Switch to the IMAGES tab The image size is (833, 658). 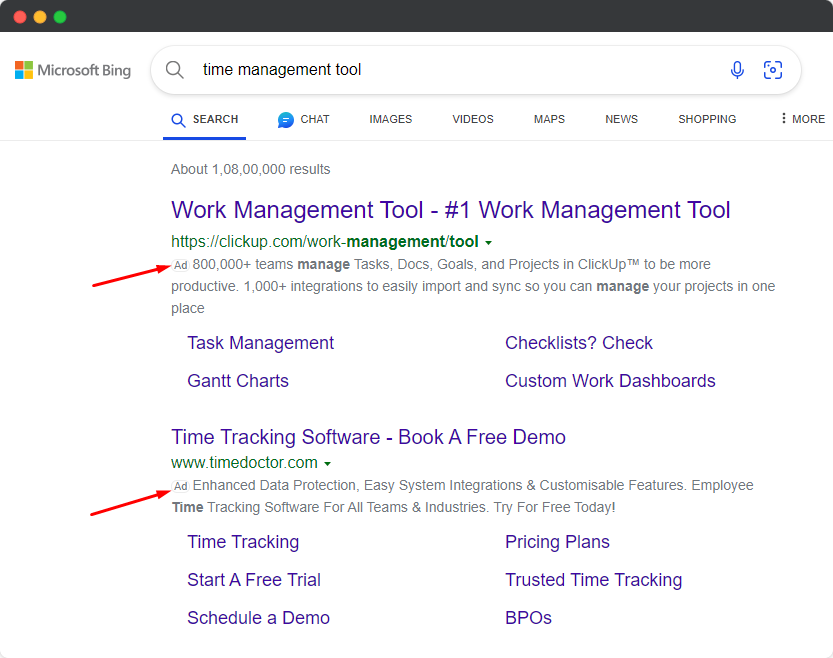pyautogui.click(x=390, y=119)
